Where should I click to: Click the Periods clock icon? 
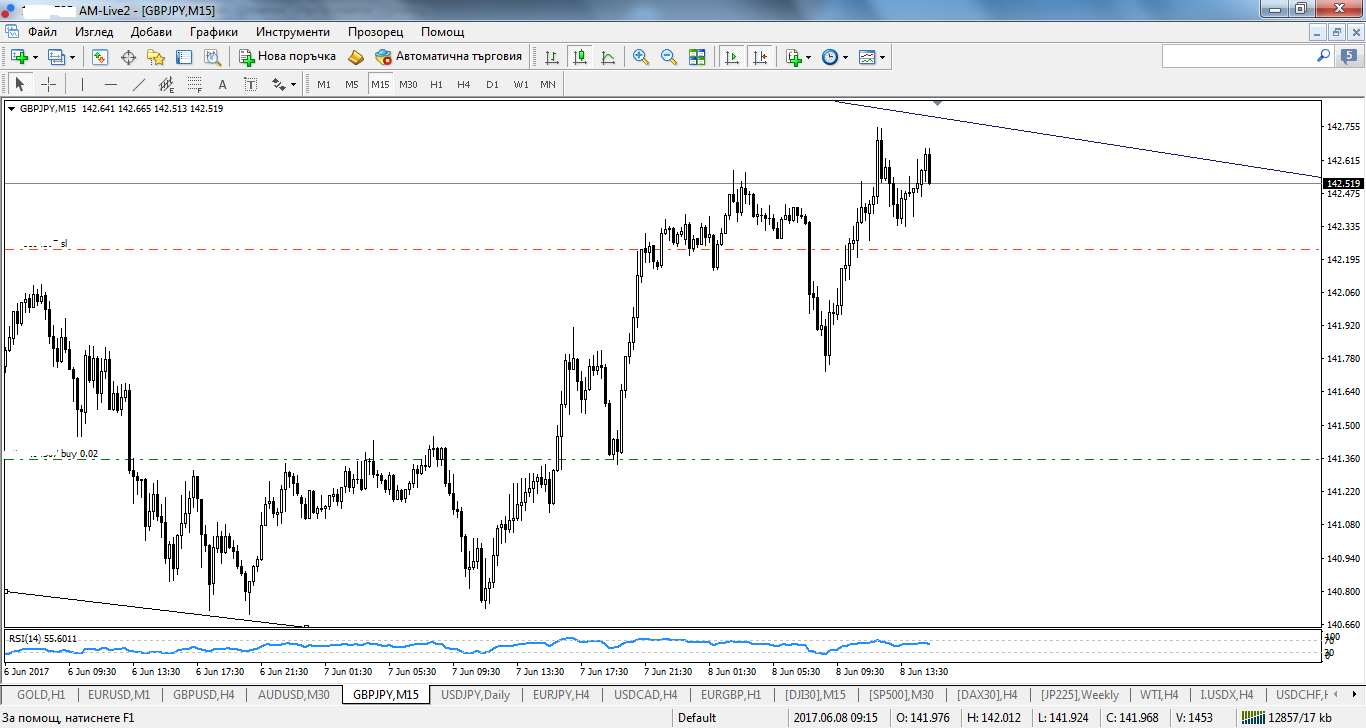[830, 57]
